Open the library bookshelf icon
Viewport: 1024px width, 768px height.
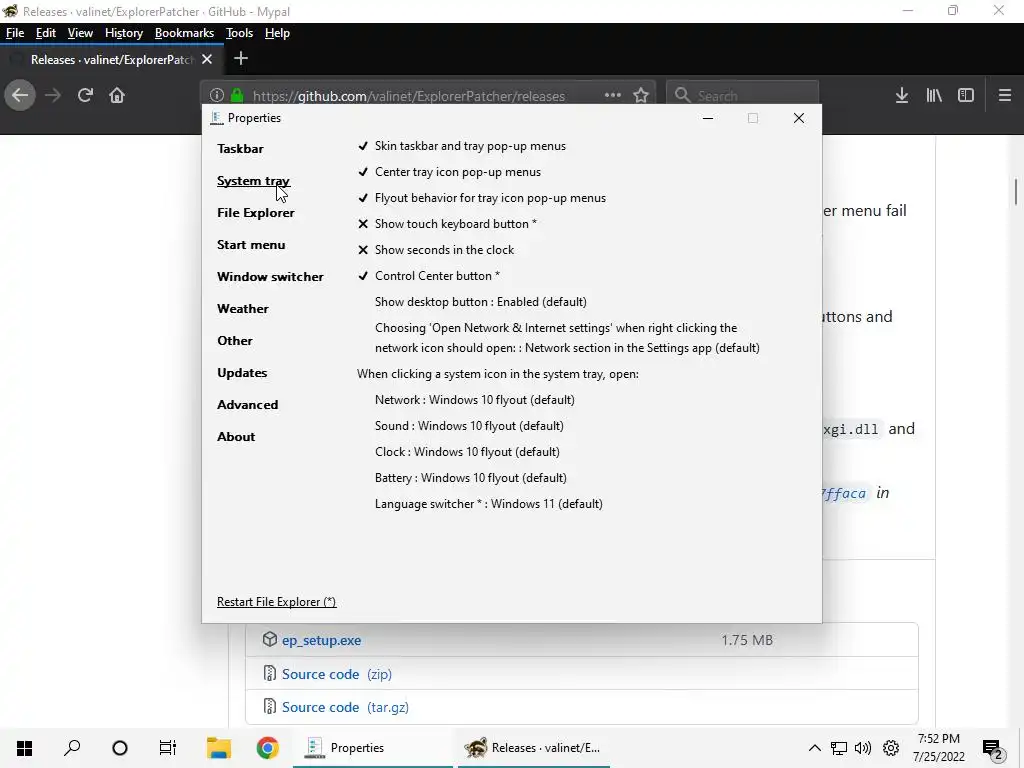click(934, 96)
